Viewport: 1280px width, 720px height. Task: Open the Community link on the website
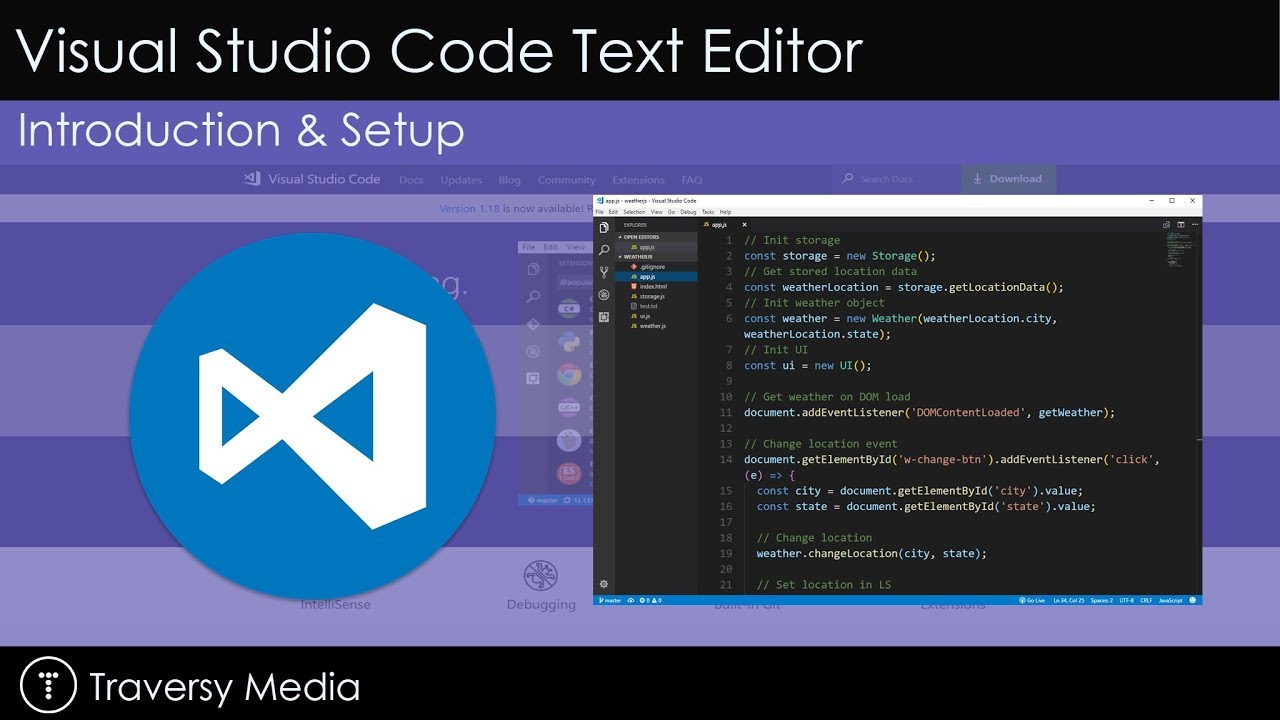[x=566, y=180]
